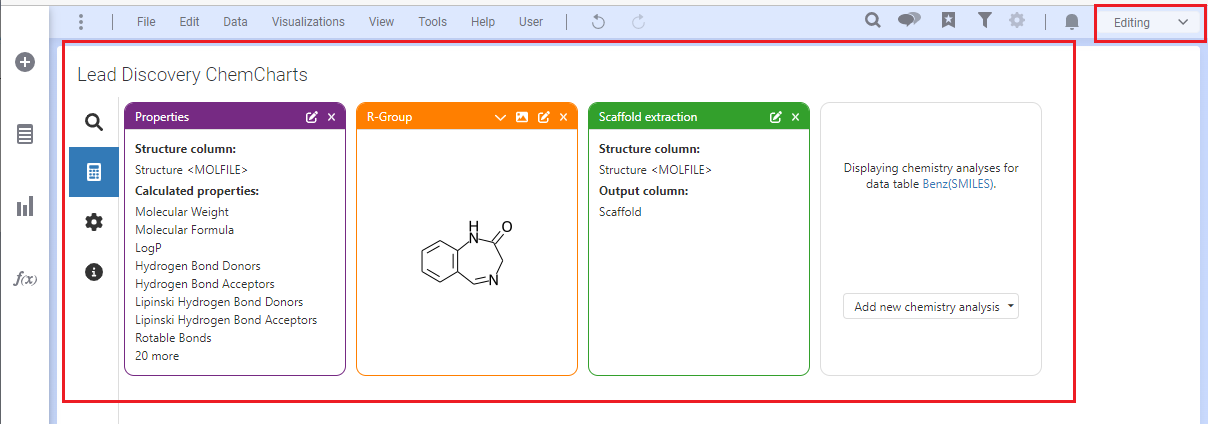Open the User menu
The image size is (1212, 424).
pos(531,21)
